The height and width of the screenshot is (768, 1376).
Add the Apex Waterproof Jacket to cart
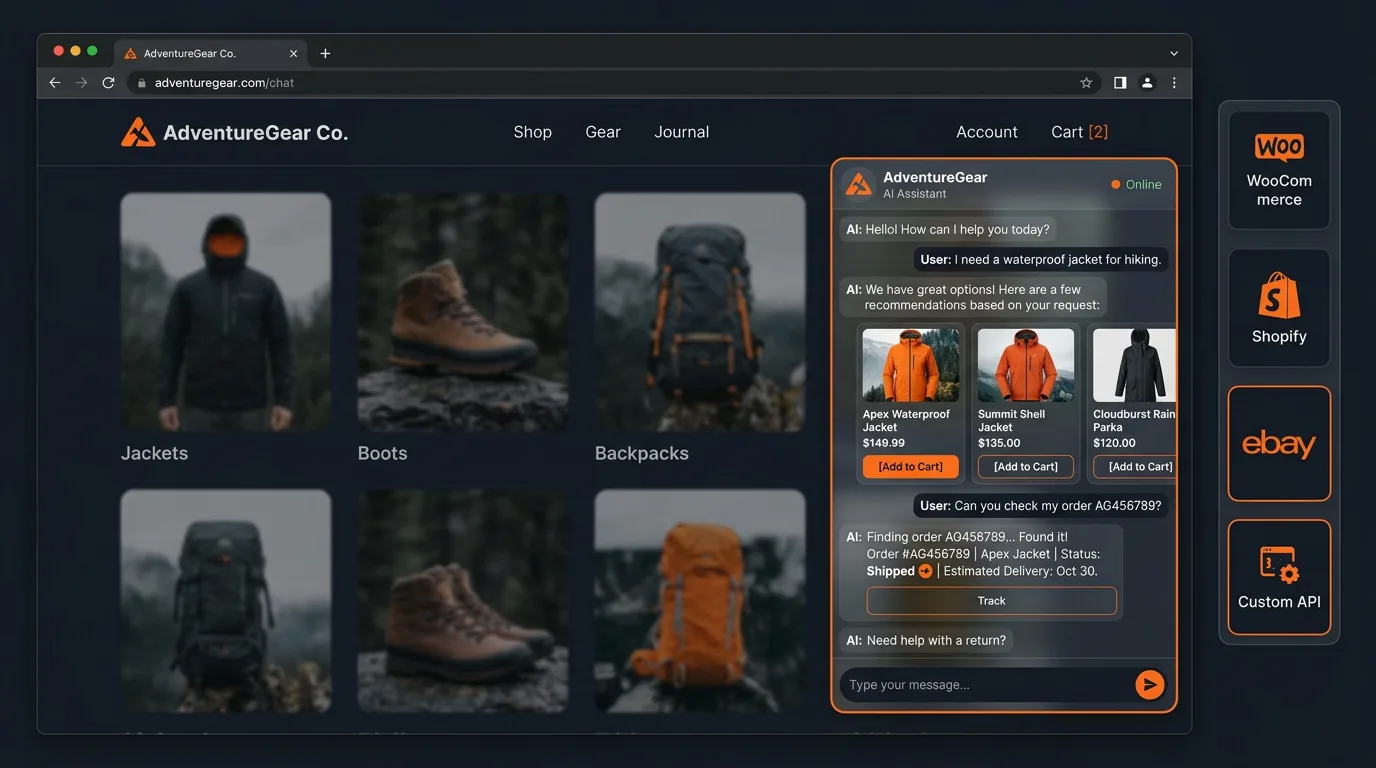click(x=910, y=466)
